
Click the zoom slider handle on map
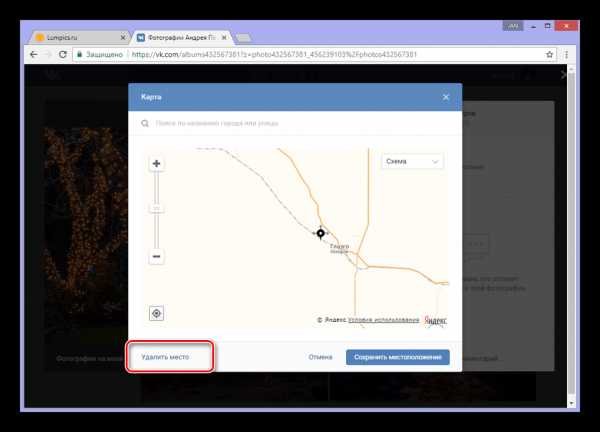pos(156,208)
